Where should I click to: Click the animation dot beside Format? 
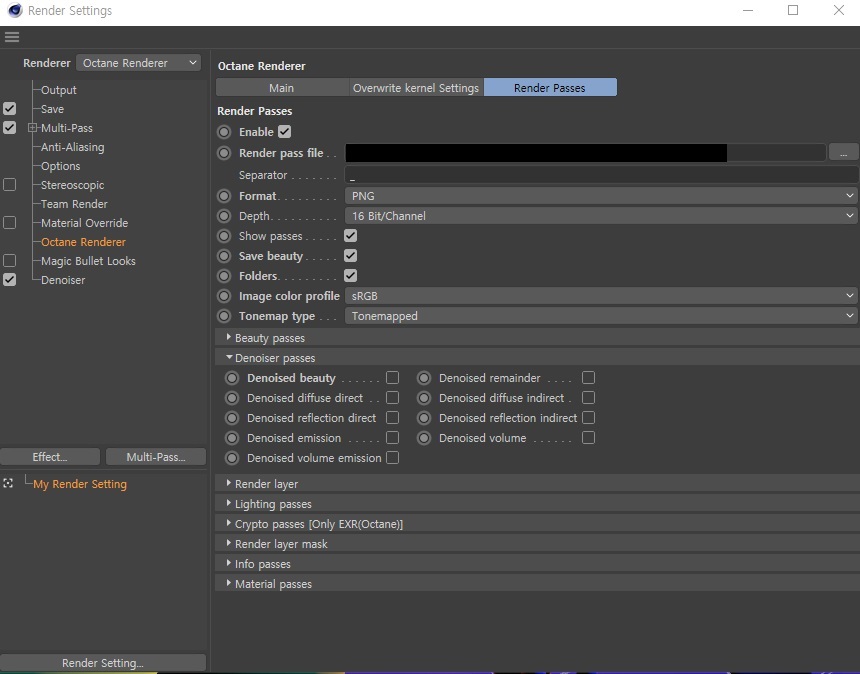click(224, 196)
